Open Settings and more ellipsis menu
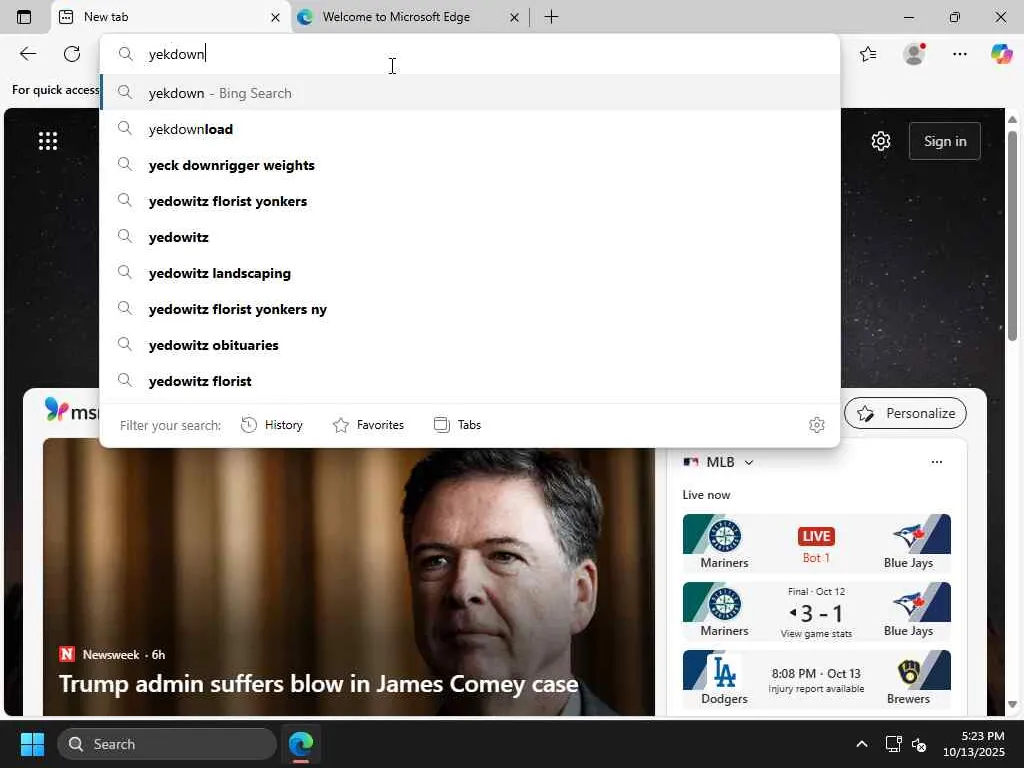 pyautogui.click(x=959, y=54)
